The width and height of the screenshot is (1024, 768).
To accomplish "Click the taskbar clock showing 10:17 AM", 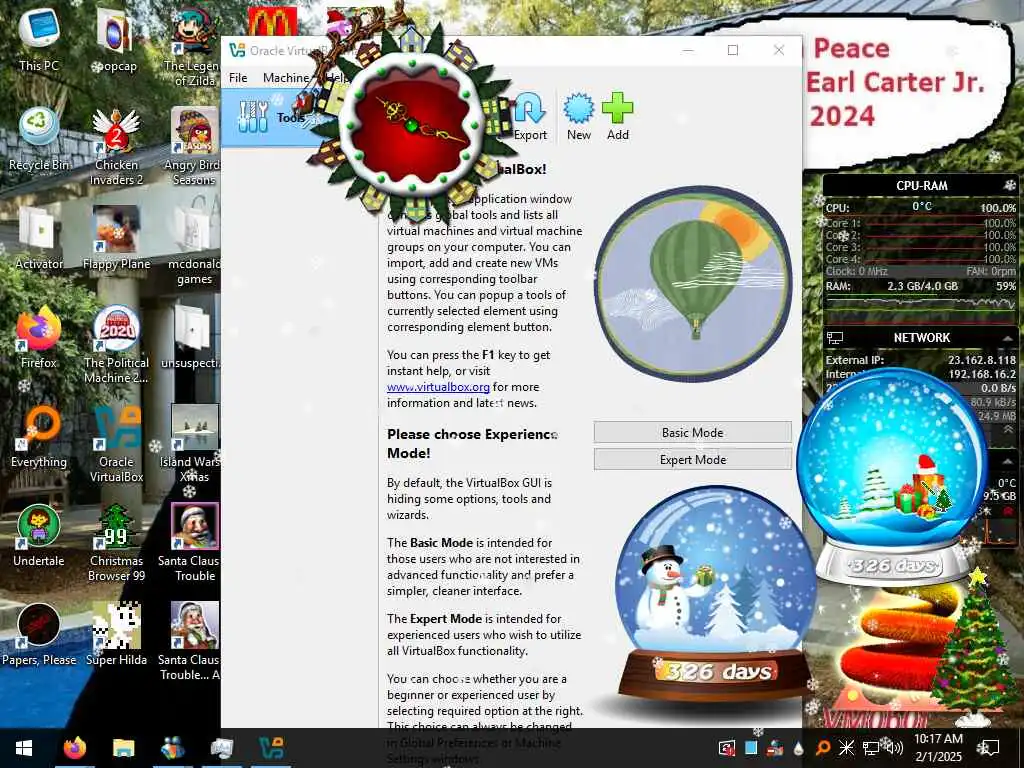I will (938, 748).
